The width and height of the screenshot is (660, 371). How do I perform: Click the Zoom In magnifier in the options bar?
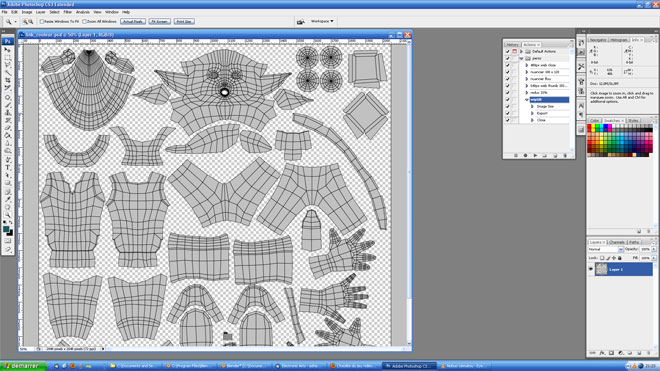(x=25, y=21)
